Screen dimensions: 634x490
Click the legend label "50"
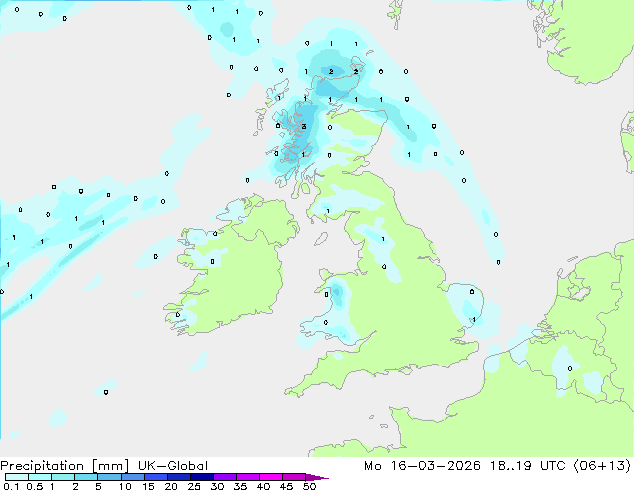309,486
